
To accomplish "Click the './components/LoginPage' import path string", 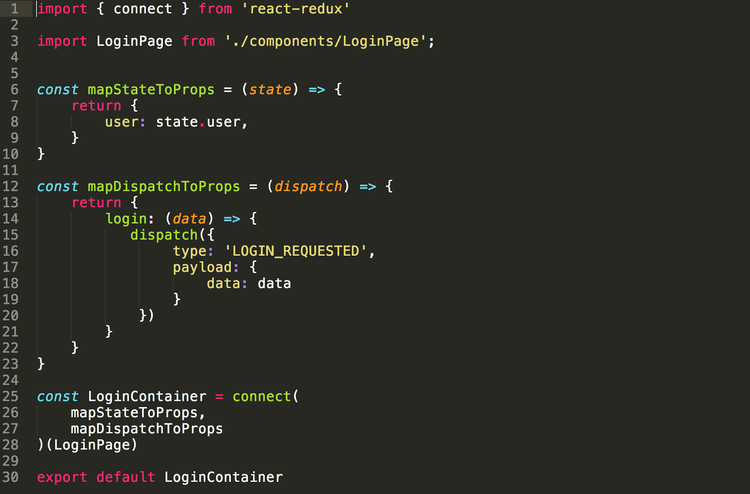I will (x=326, y=41).
